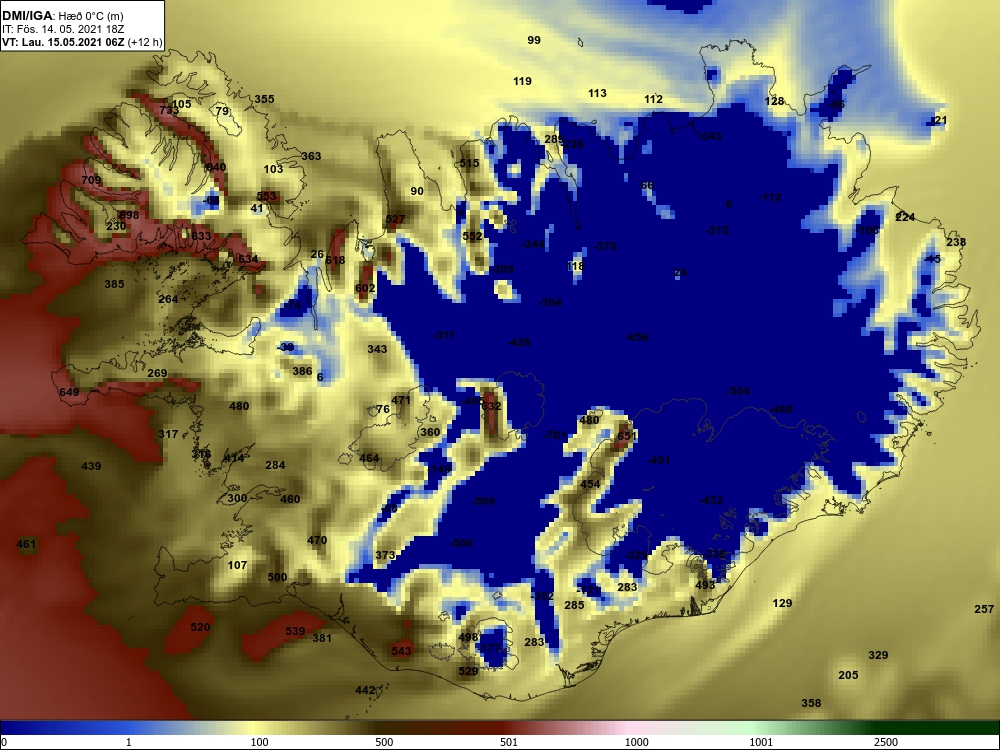Click the map value 257
Image resolution: width=1000 pixels, height=750 pixels.
[x=984, y=610]
